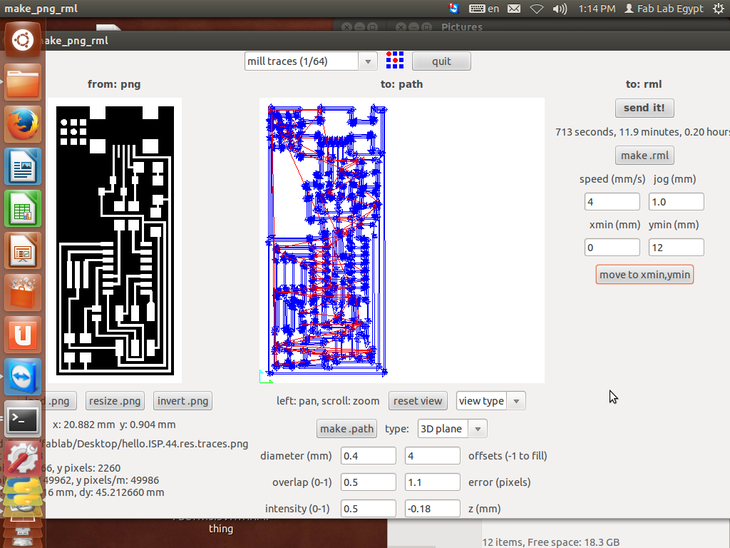Click the reset view button
730x548 pixels.
click(418, 401)
